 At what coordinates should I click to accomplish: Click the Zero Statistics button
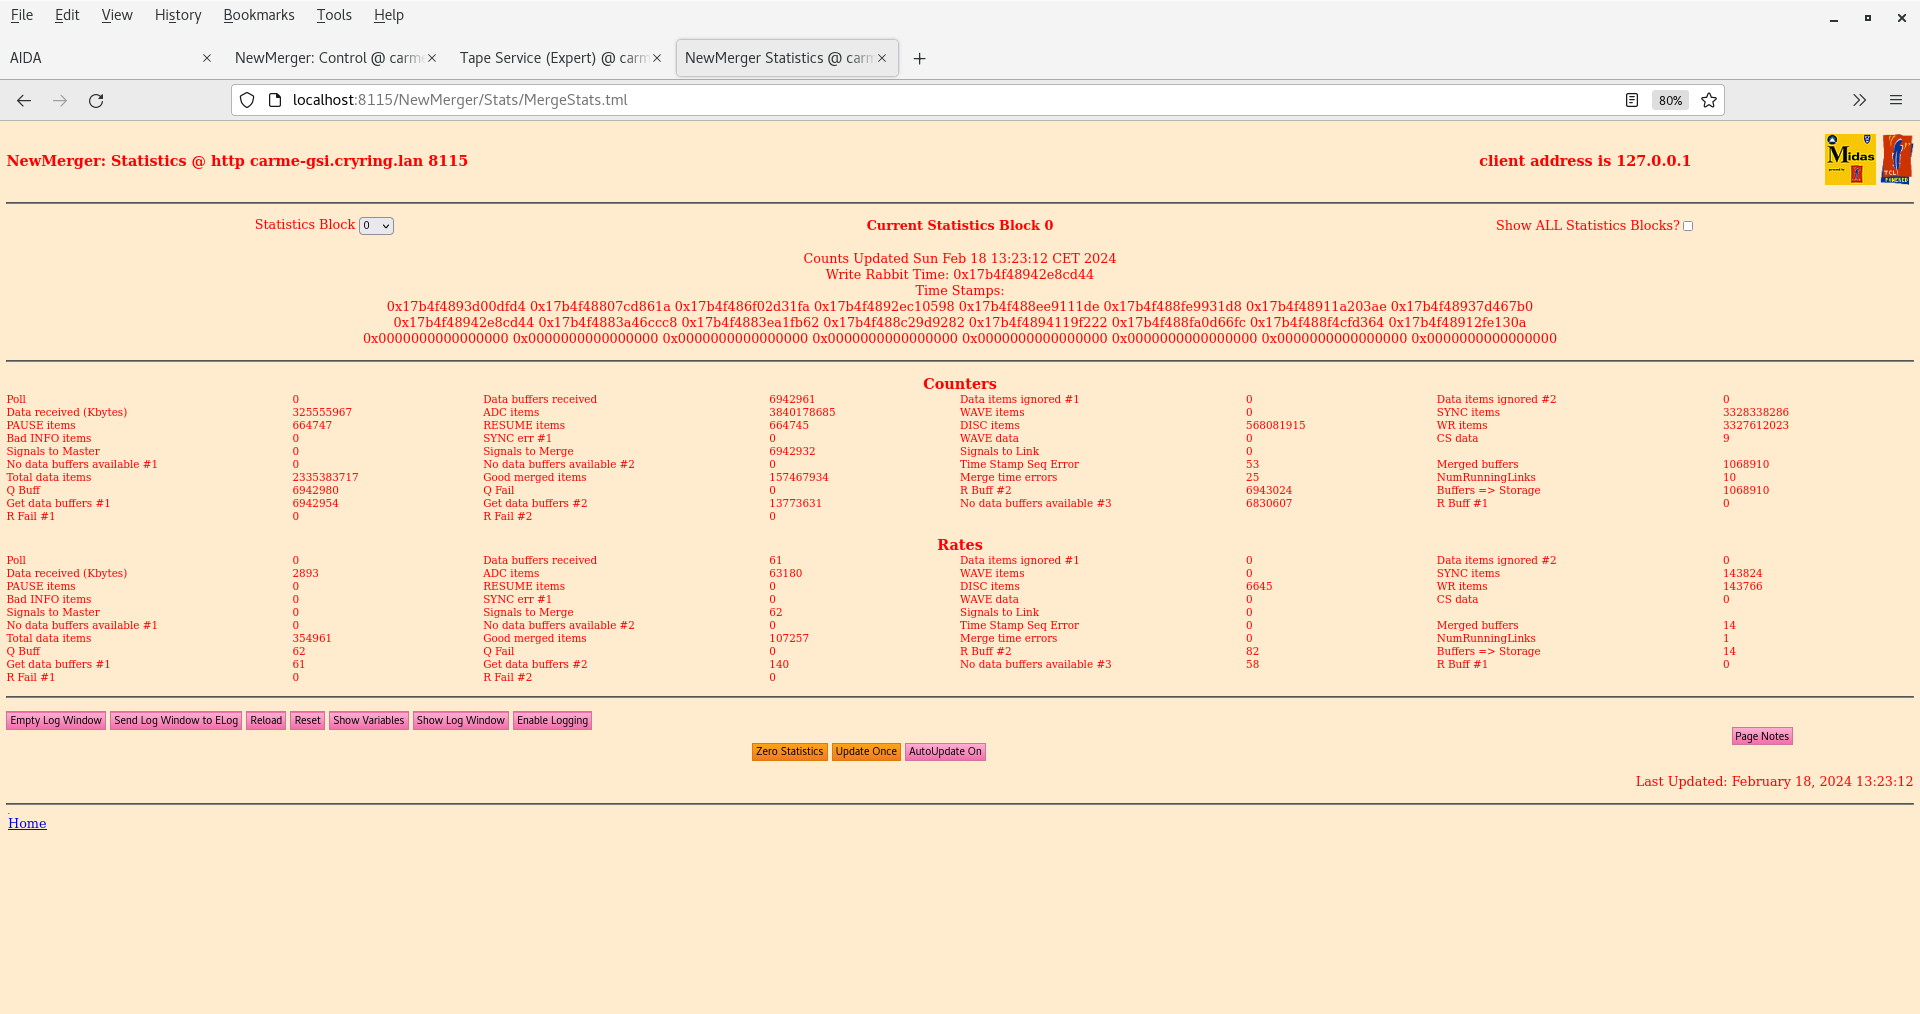[789, 752]
